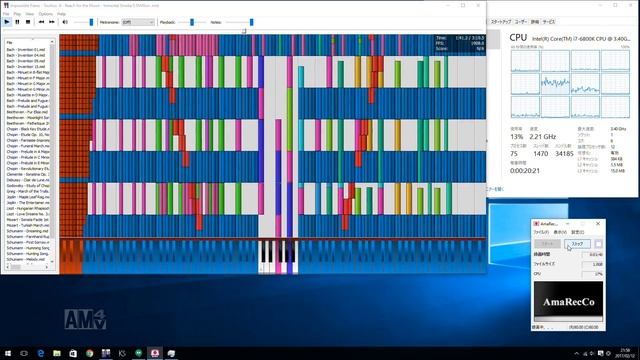
Task: Switch to the Users tab in Task Manager
Action: pos(520,22)
